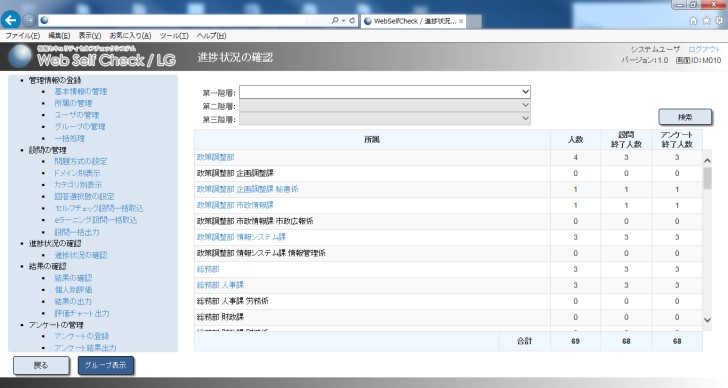Open カテゴリ別表示 in sidebar

pyautogui.click(x=78, y=185)
